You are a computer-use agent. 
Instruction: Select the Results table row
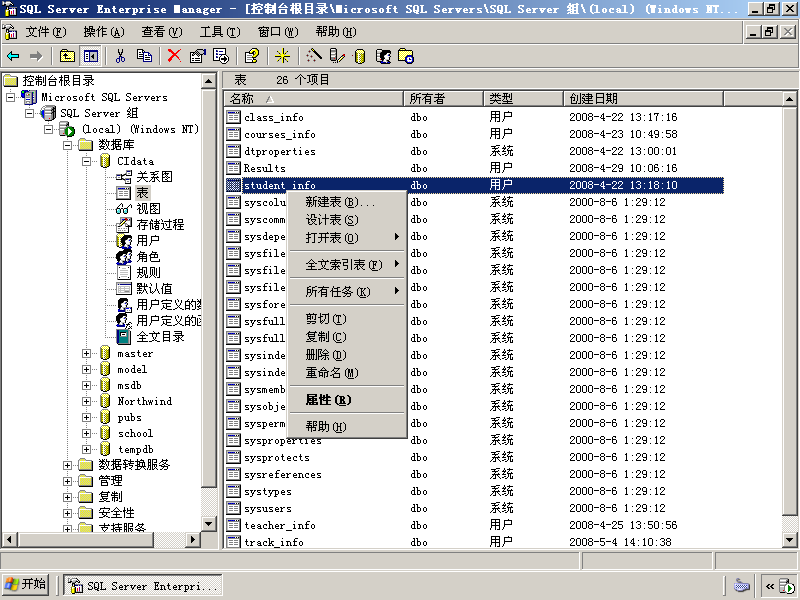(264, 168)
